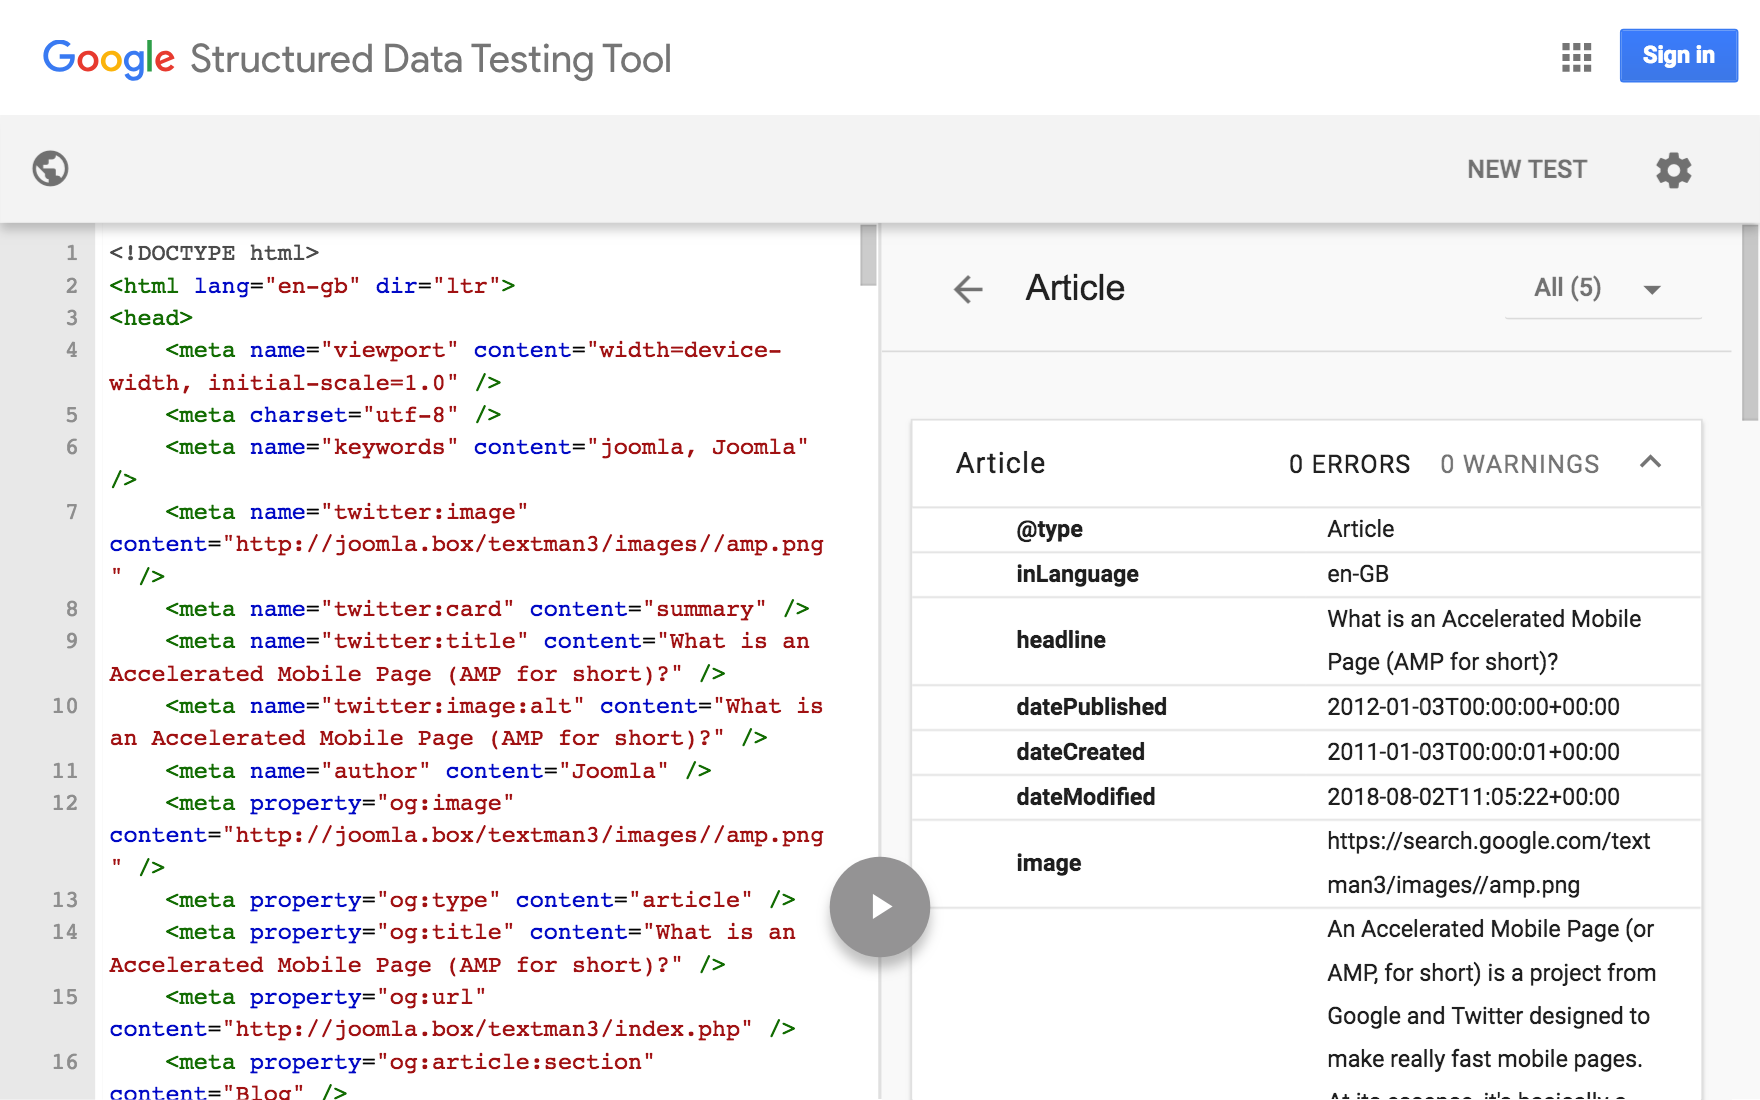Collapse the Article results card
Viewport: 1760px width, 1100px height.
[1650, 462]
